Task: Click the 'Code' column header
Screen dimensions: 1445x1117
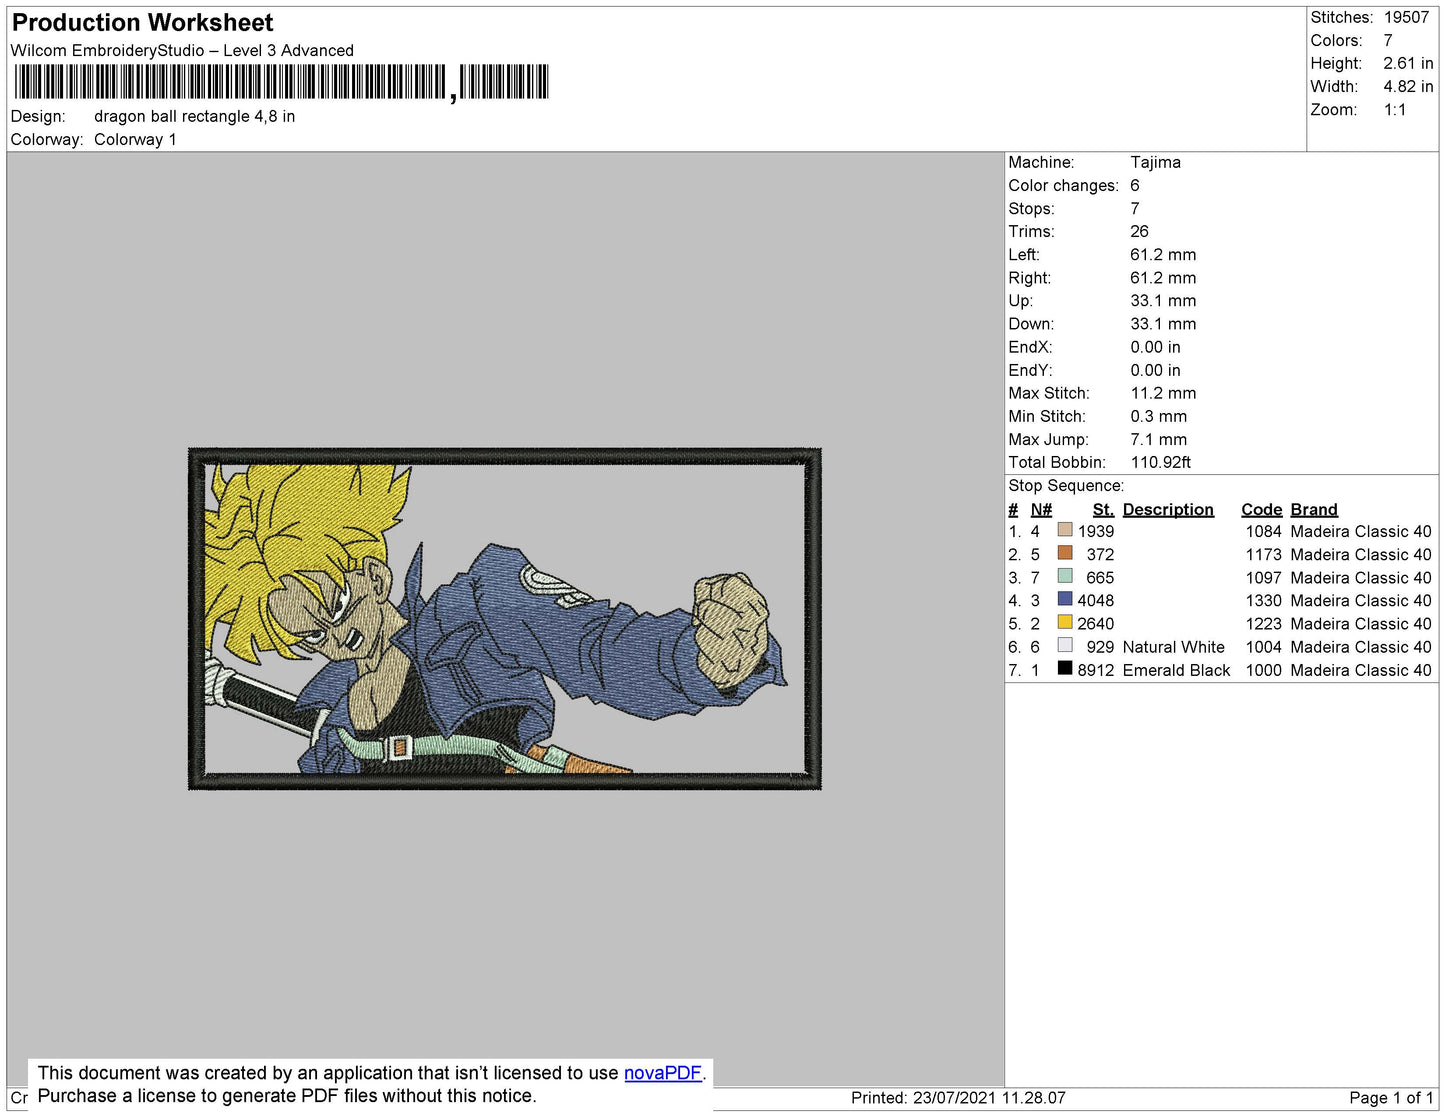Action: [x=1261, y=510]
